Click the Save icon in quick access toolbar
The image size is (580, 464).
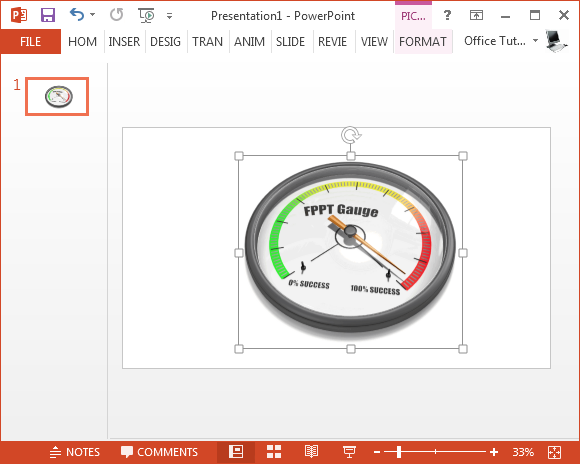48,15
